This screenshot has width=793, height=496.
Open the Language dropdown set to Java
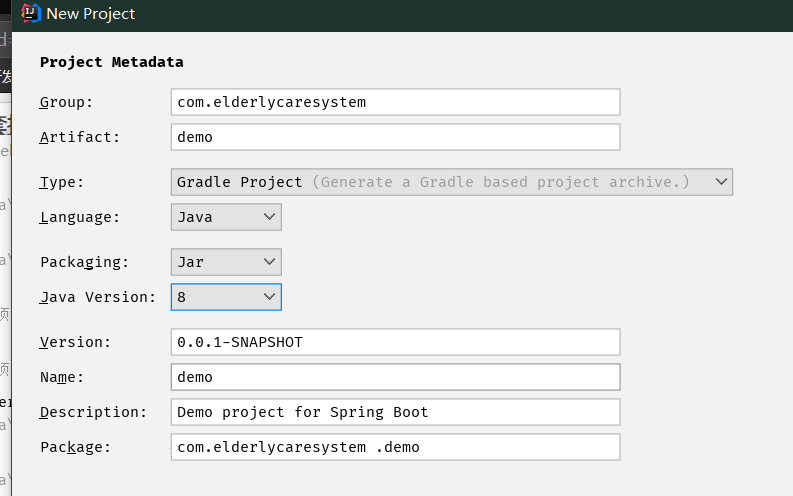226,217
